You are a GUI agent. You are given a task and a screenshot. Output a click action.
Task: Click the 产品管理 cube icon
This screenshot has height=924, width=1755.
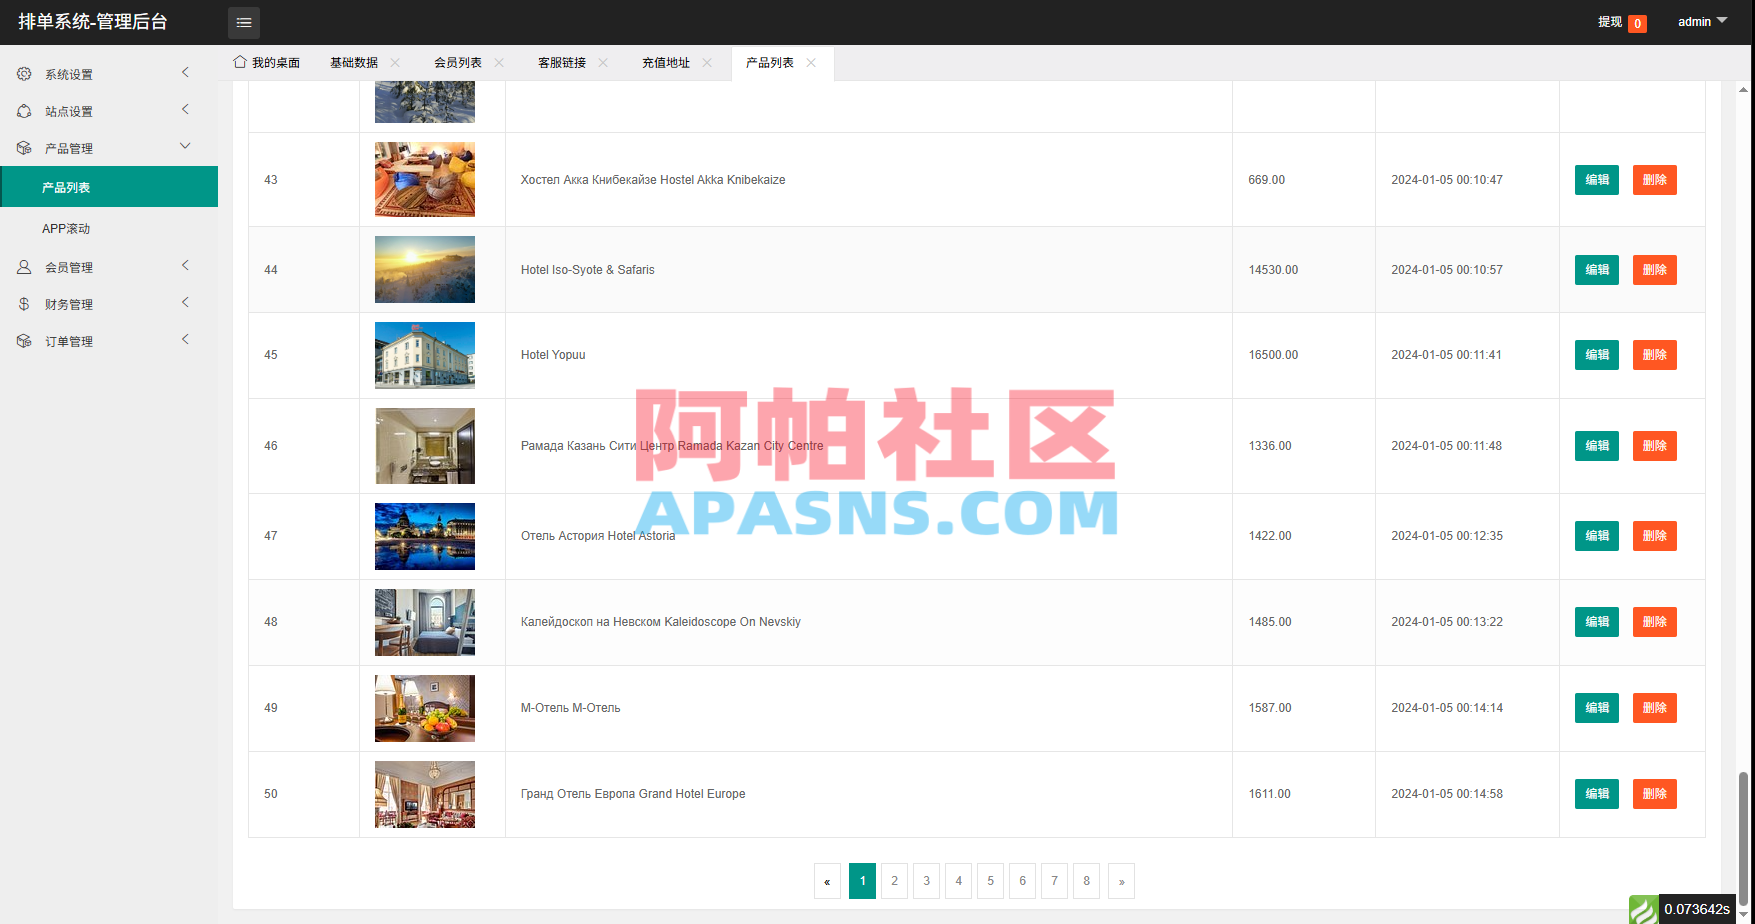pos(24,148)
